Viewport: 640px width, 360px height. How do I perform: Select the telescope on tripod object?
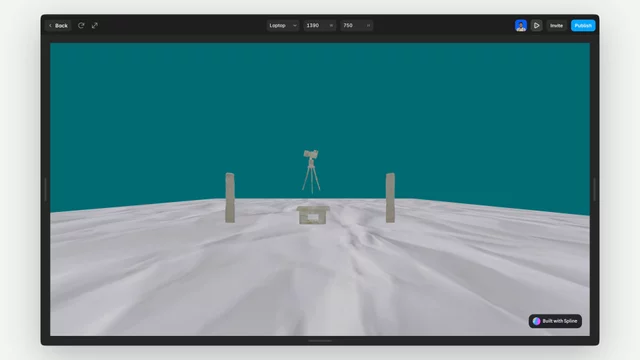pos(311,171)
